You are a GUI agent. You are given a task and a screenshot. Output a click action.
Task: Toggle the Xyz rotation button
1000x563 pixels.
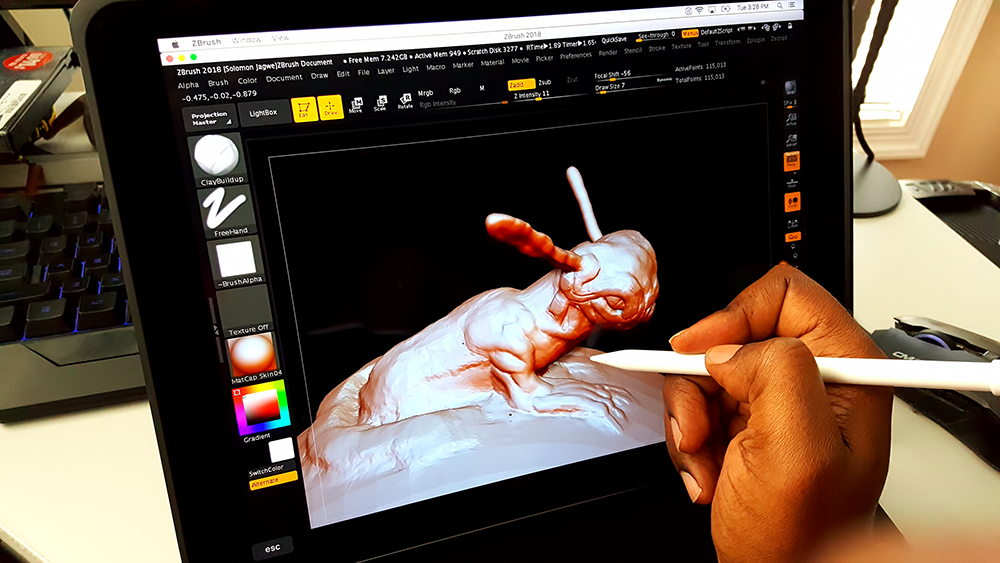pos(793,237)
